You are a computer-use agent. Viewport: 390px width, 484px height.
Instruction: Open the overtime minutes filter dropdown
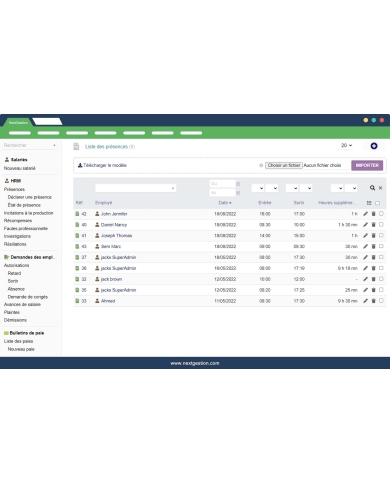[x=351, y=188]
